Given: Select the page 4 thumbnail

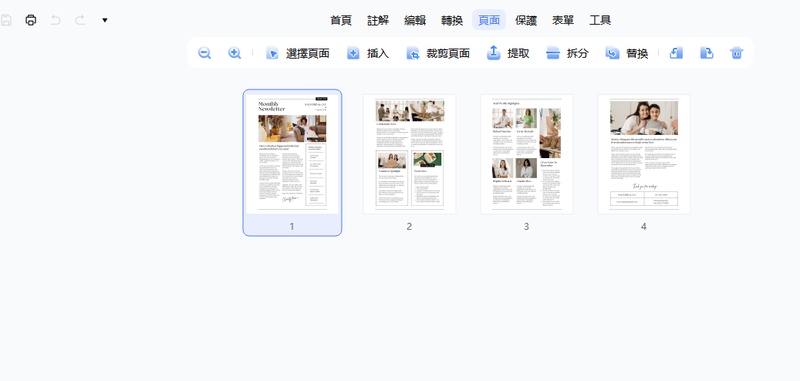Looking at the screenshot, I should point(644,154).
